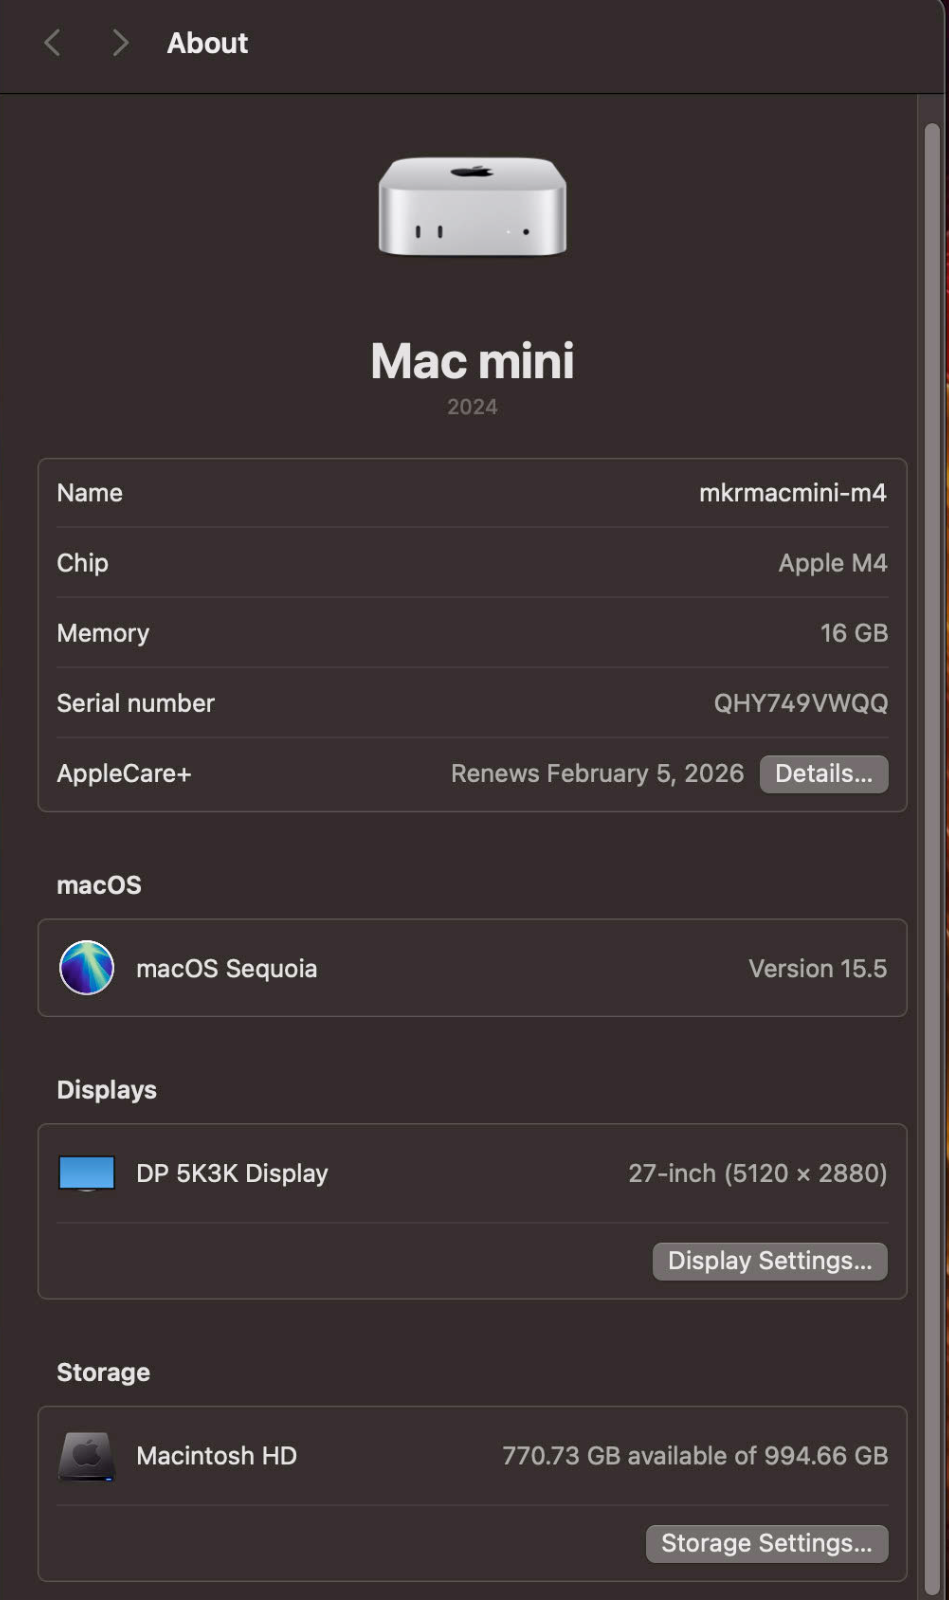
Task: Click Version 15.5 text
Action: (818, 968)
